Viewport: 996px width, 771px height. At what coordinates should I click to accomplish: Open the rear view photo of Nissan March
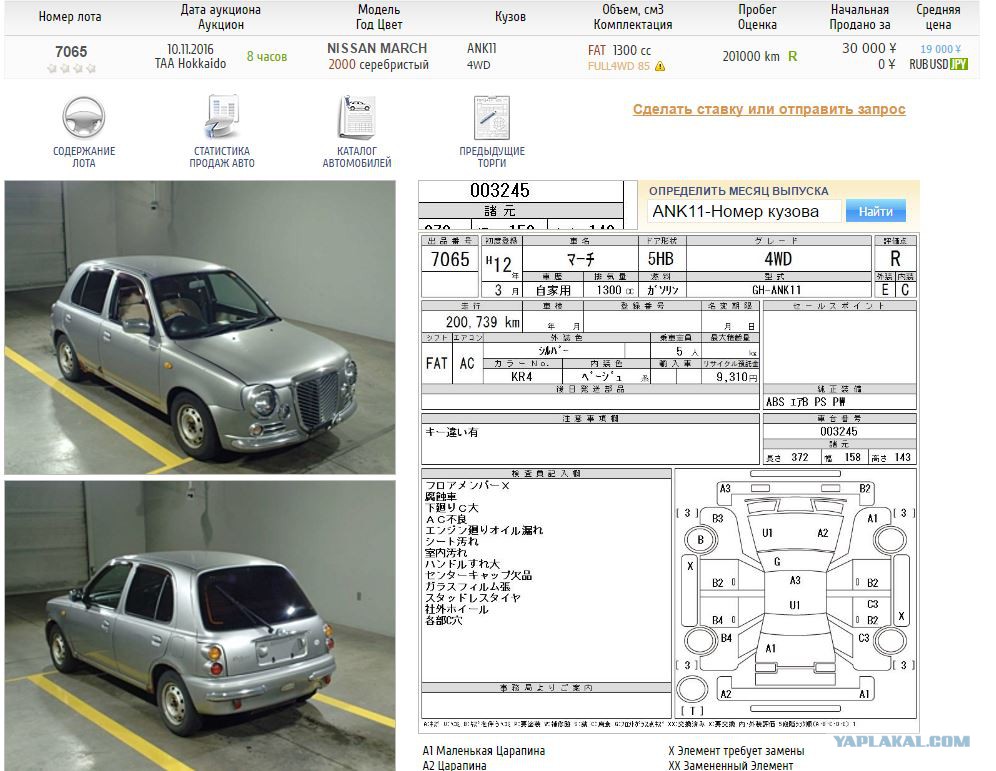pyautogui.click(x=199, y=626)
